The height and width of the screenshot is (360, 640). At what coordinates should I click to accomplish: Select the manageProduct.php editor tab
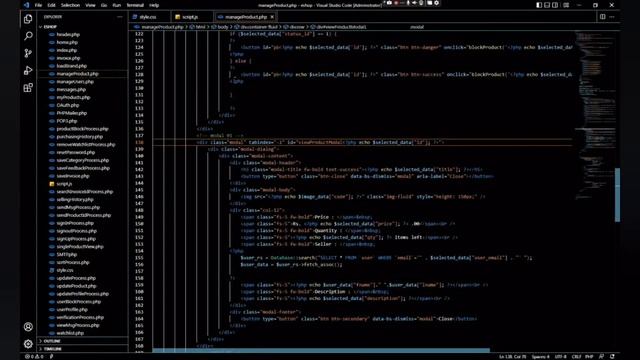246,17
